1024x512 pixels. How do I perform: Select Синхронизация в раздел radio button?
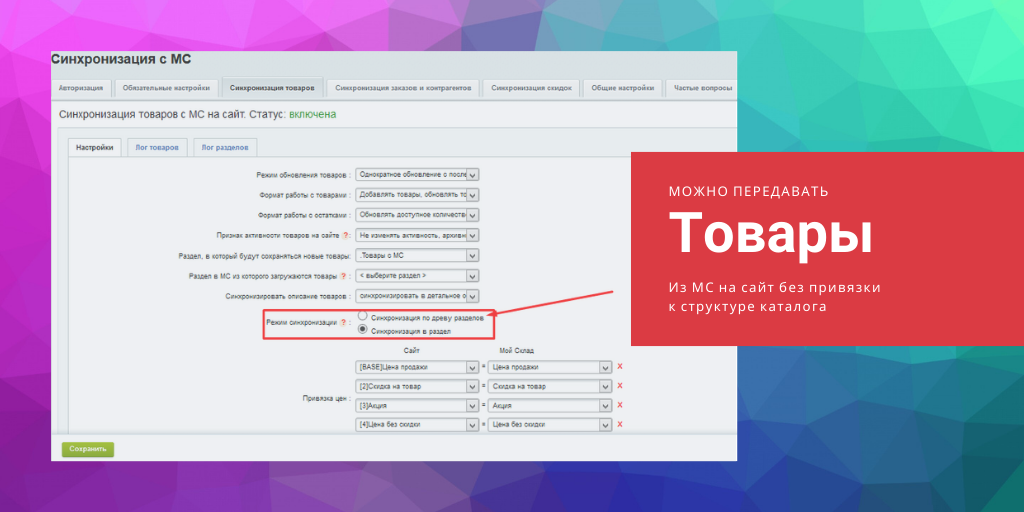[363, 329]
